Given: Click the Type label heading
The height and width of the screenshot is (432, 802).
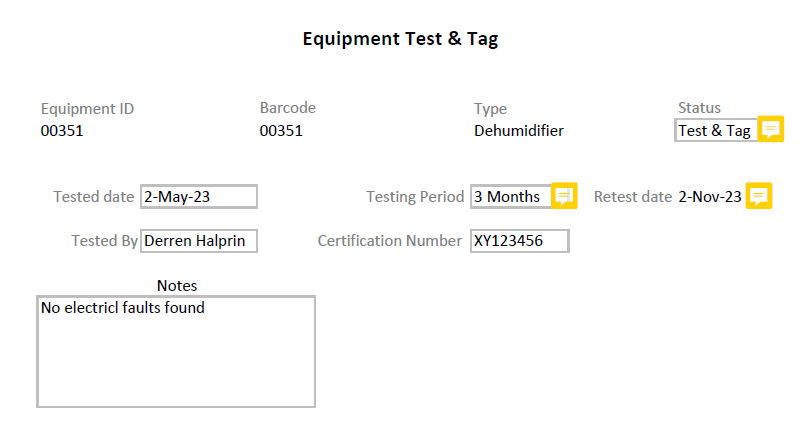Looking at the screenshot, I should (490, 109).
